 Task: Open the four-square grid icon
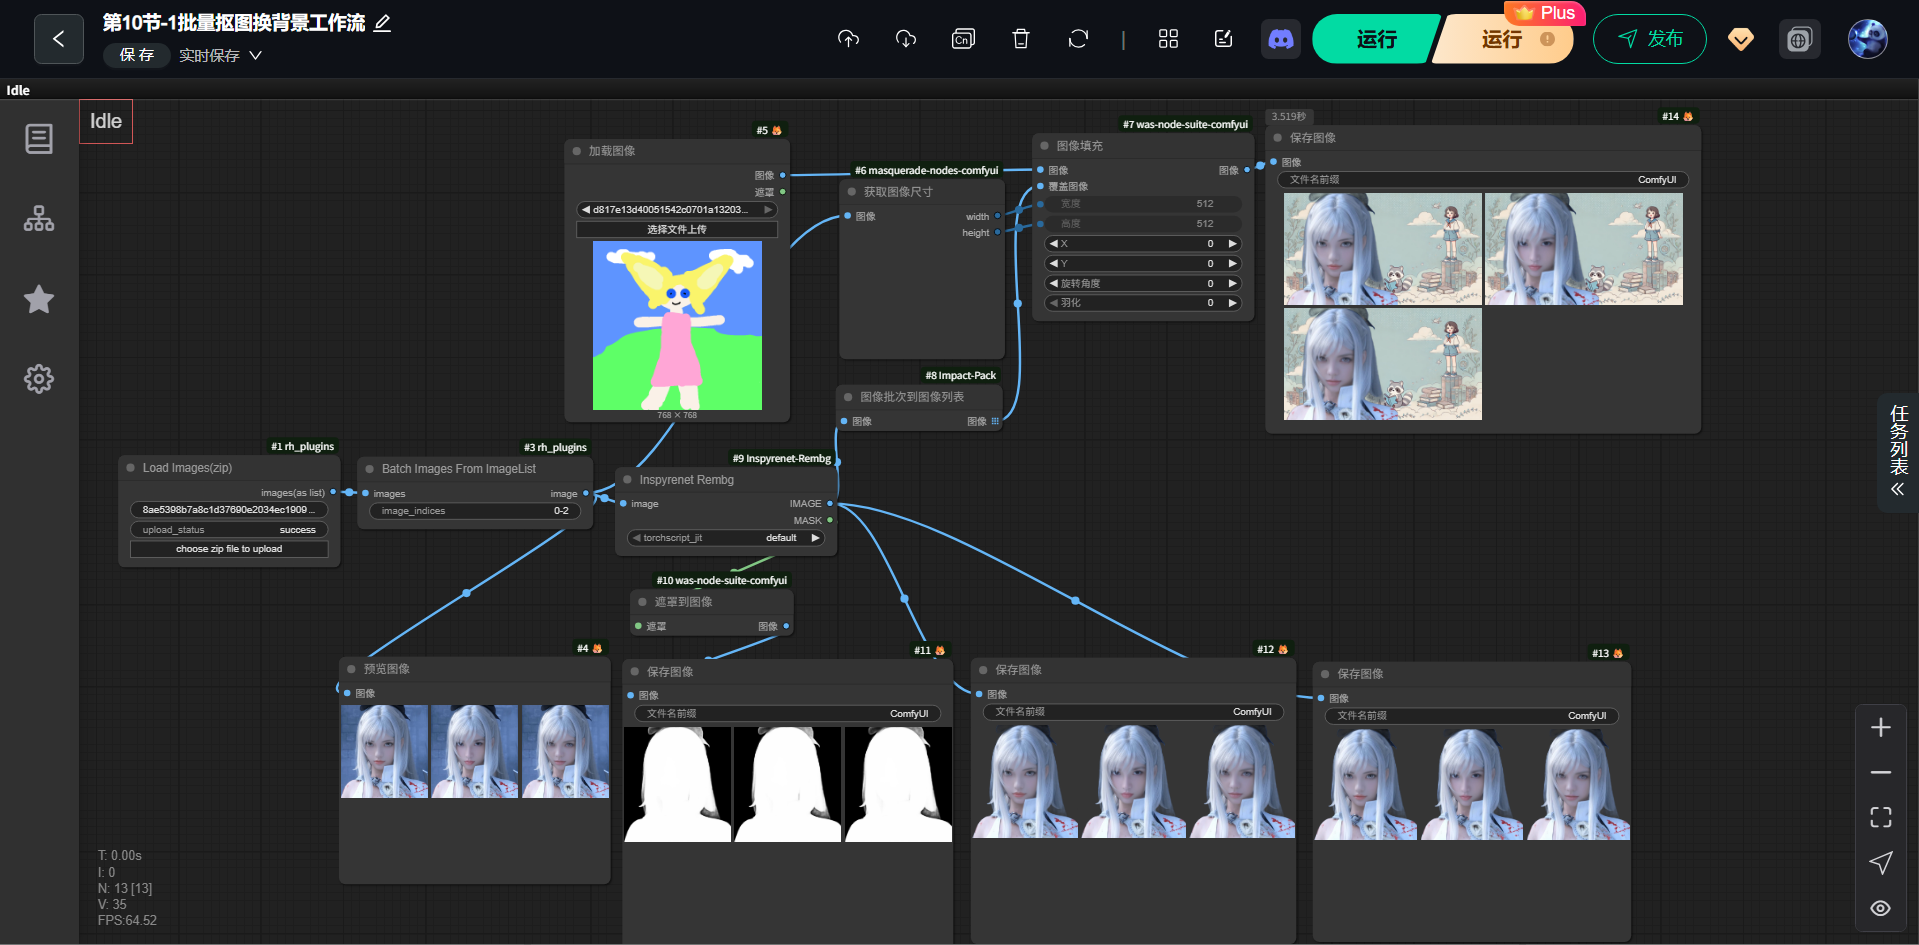[x=1168, y=39]
